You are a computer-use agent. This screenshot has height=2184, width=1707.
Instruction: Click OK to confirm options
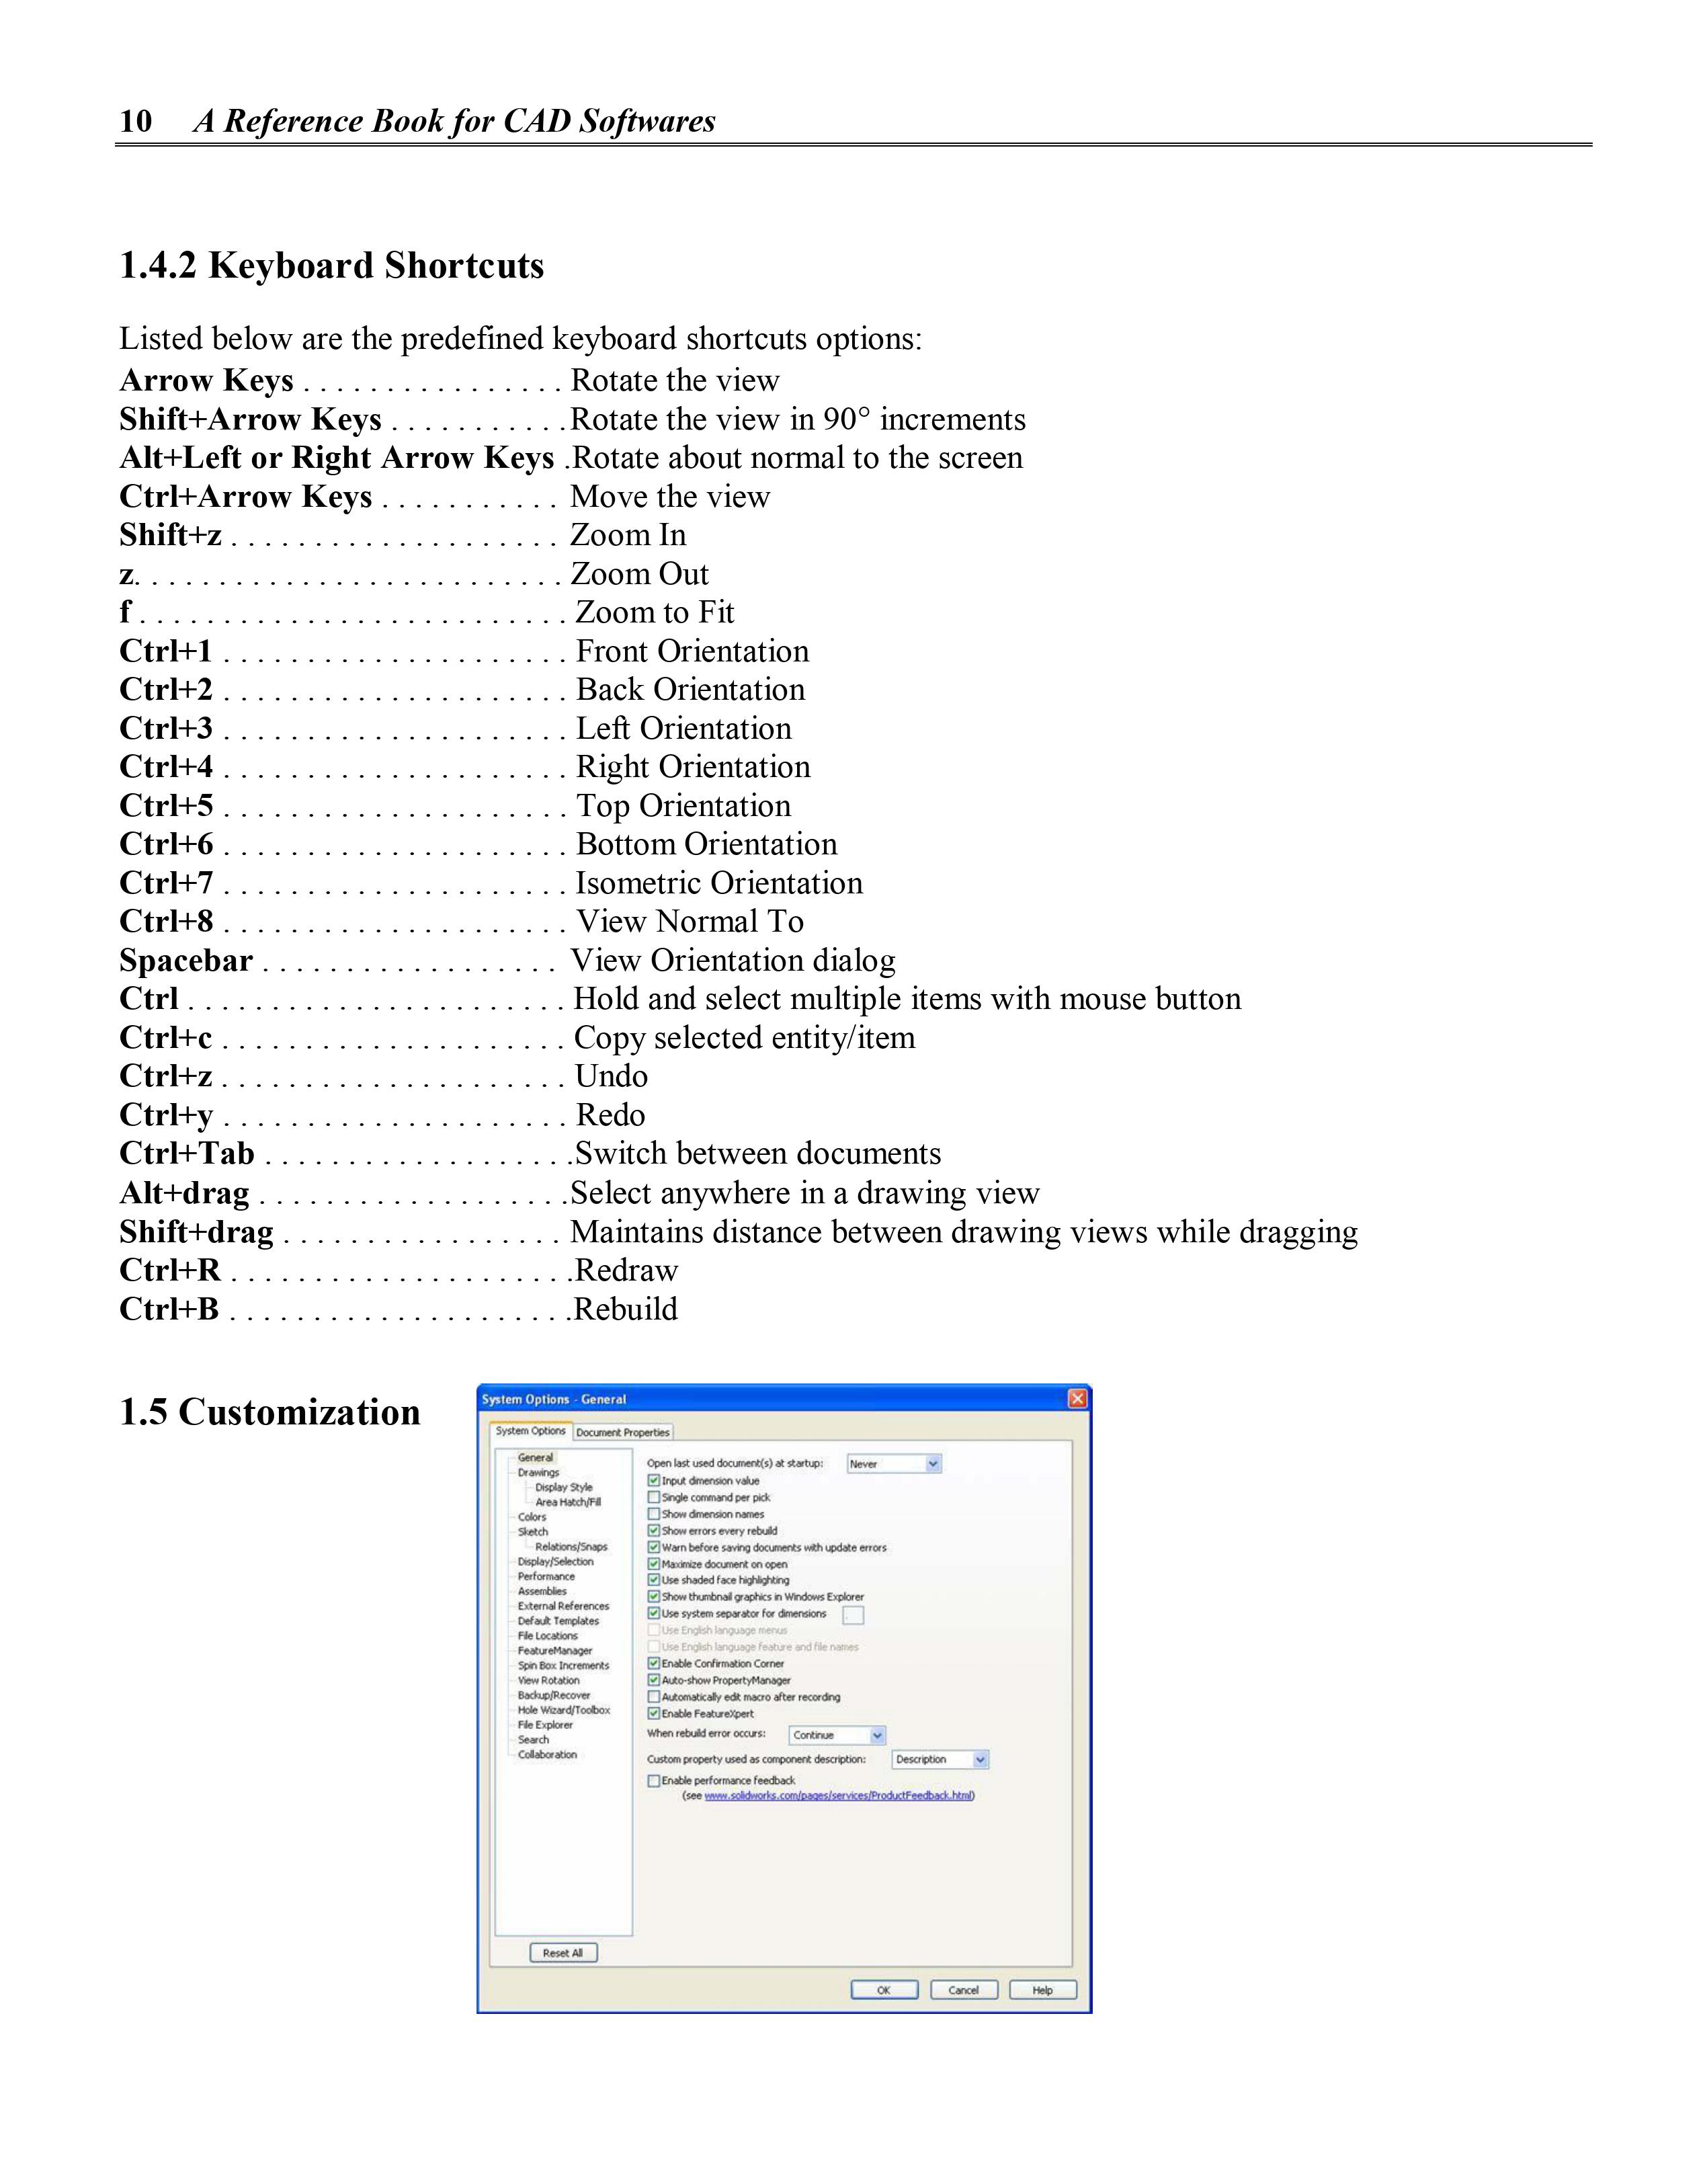click(884, 1990)
